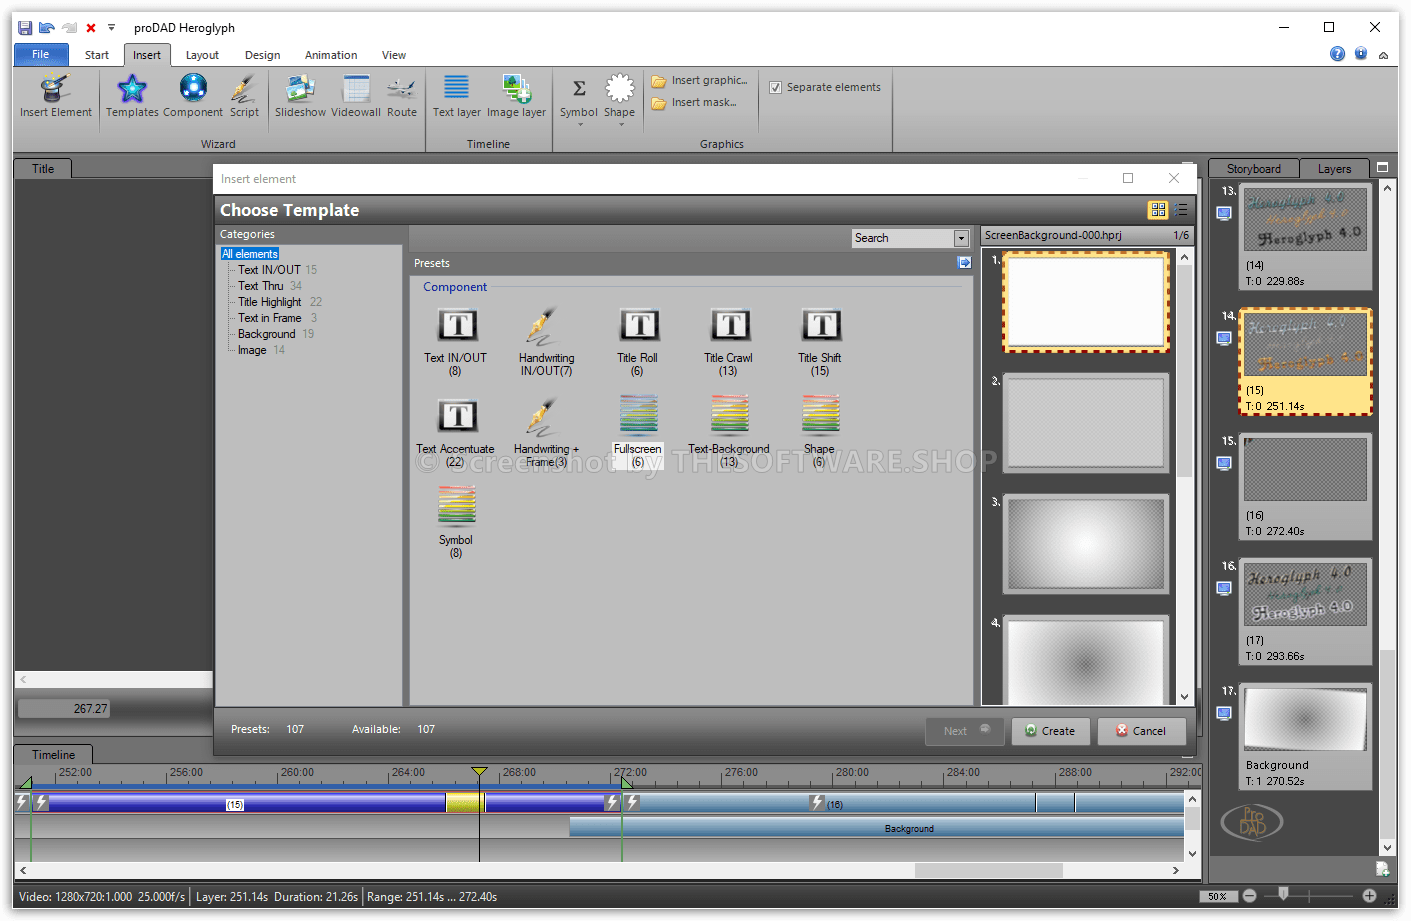
Task: Select the Symbol preset group
Action: click(456, 508)
